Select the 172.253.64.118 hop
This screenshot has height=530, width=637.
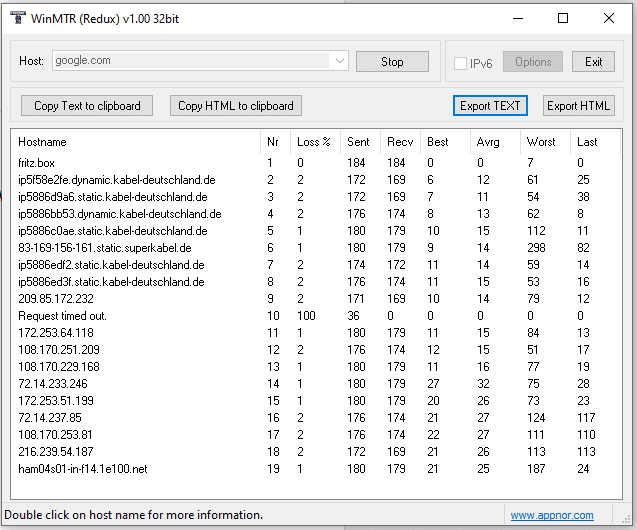click(56, 333)
